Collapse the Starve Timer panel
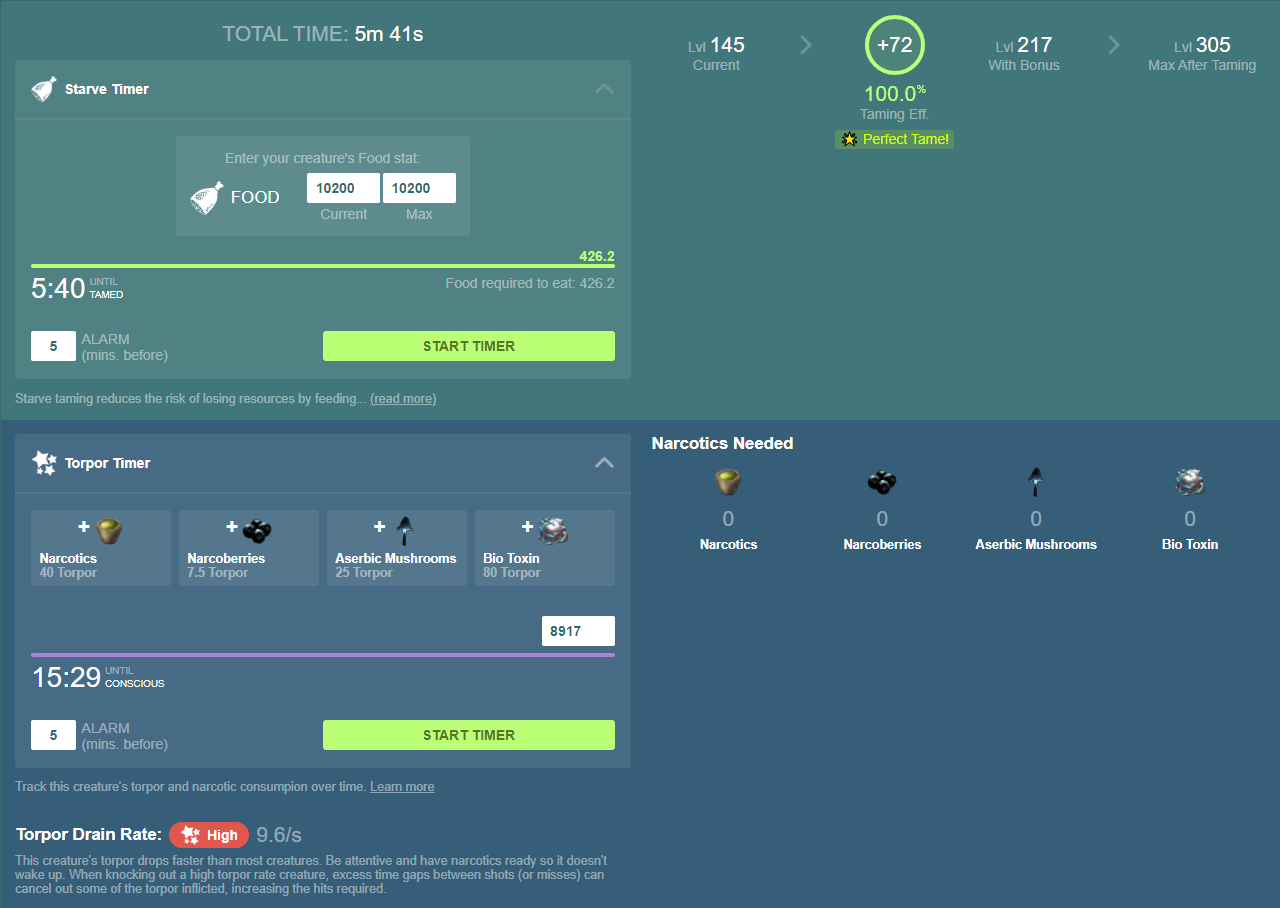 [x=604, y=89]
